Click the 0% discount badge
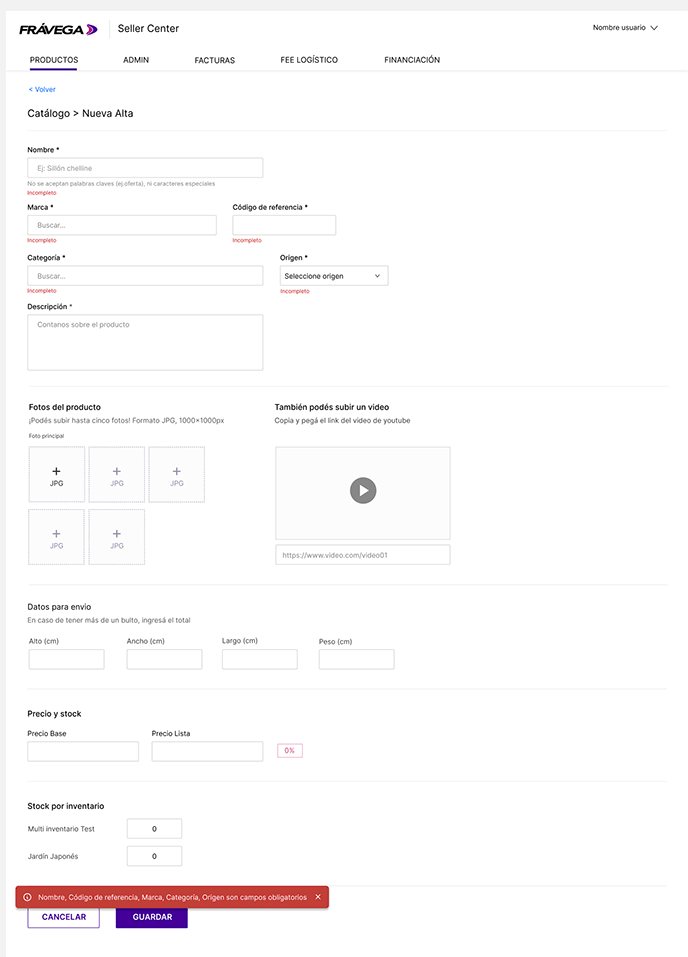 [290, 751]
